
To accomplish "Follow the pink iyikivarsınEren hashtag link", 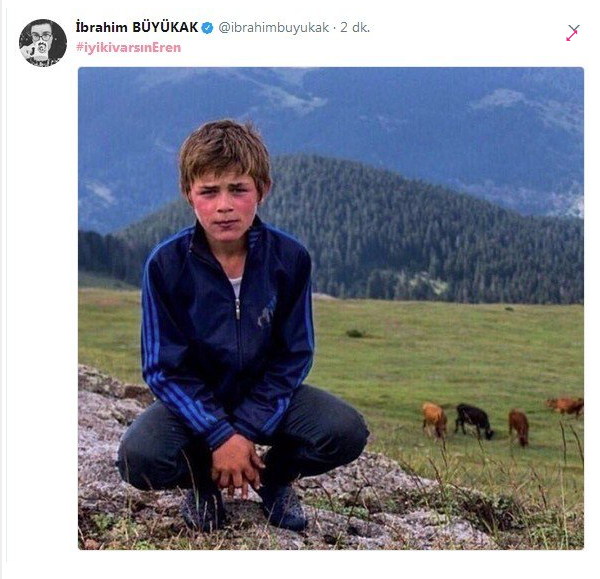I will 129,48.
